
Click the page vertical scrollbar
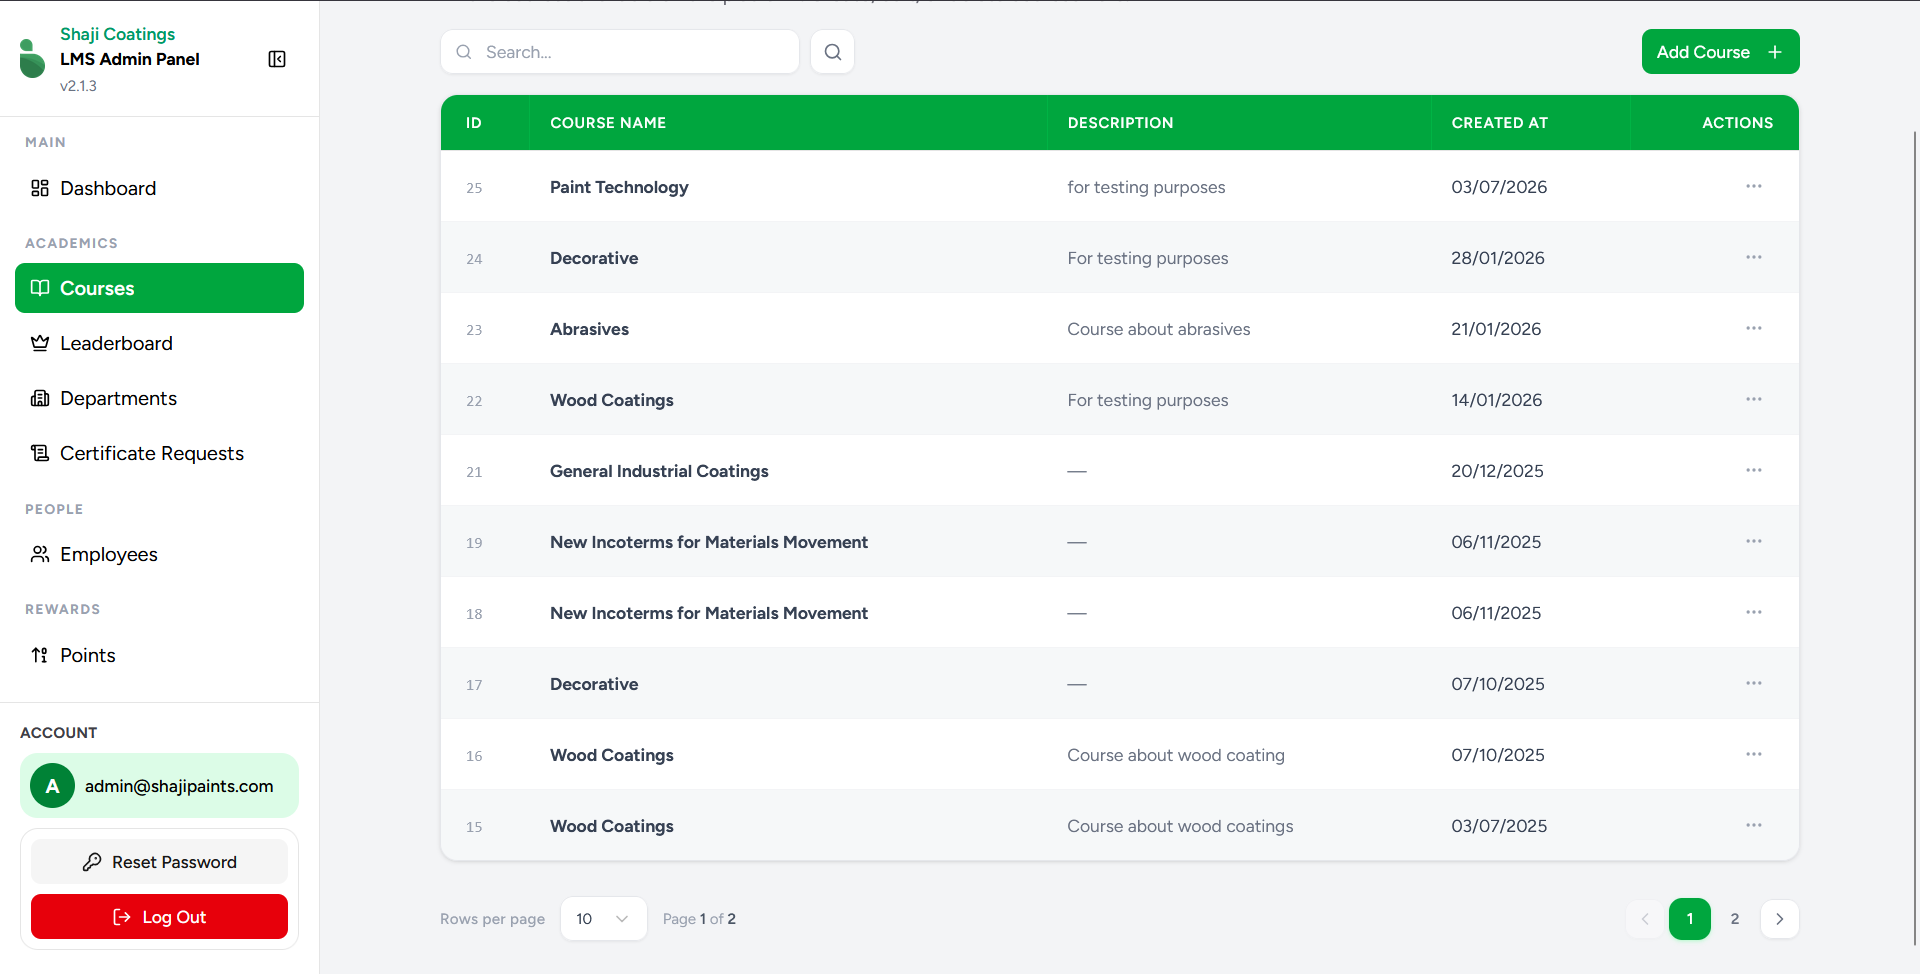pyautogui.click(x=1914, y=540)
